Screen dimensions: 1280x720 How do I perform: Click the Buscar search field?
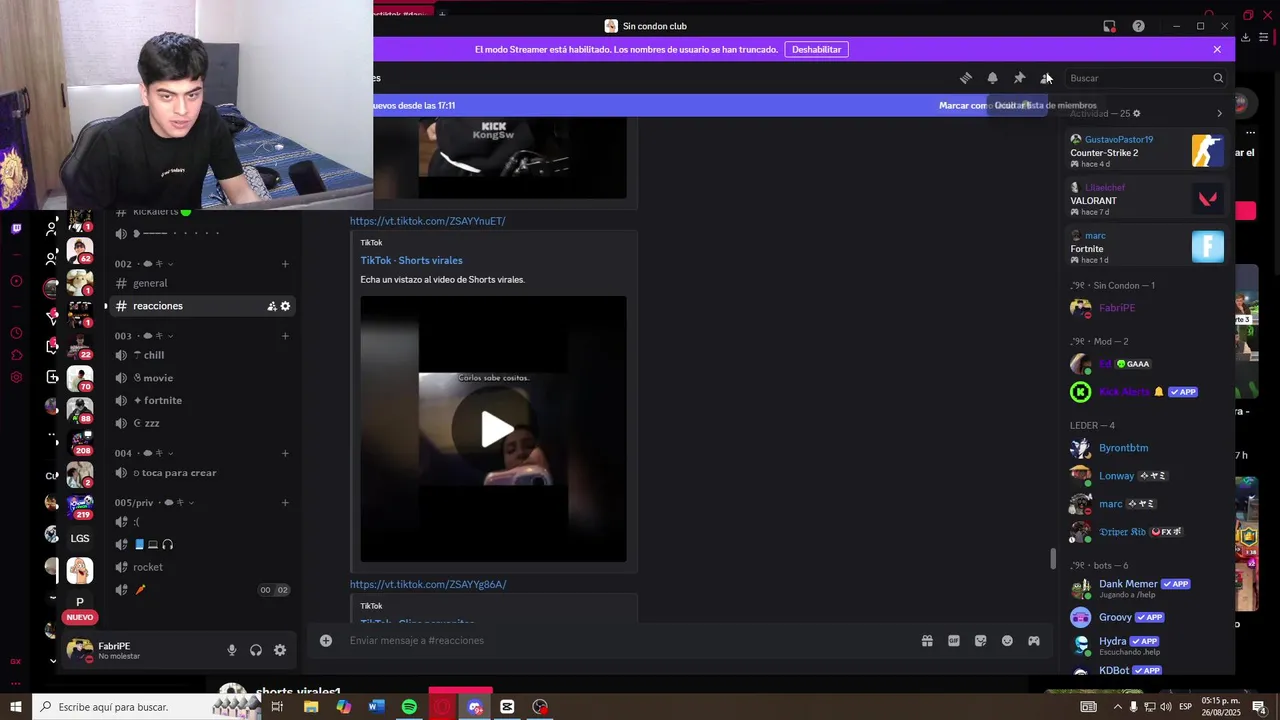[1146, 78]
